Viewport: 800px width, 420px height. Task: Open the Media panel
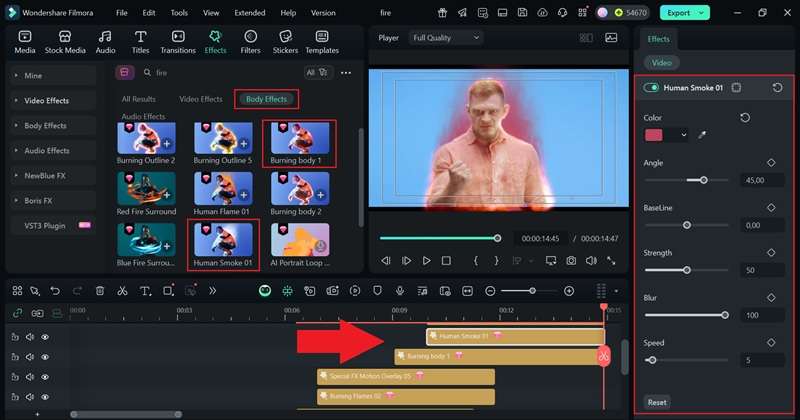tap(24, 42)
